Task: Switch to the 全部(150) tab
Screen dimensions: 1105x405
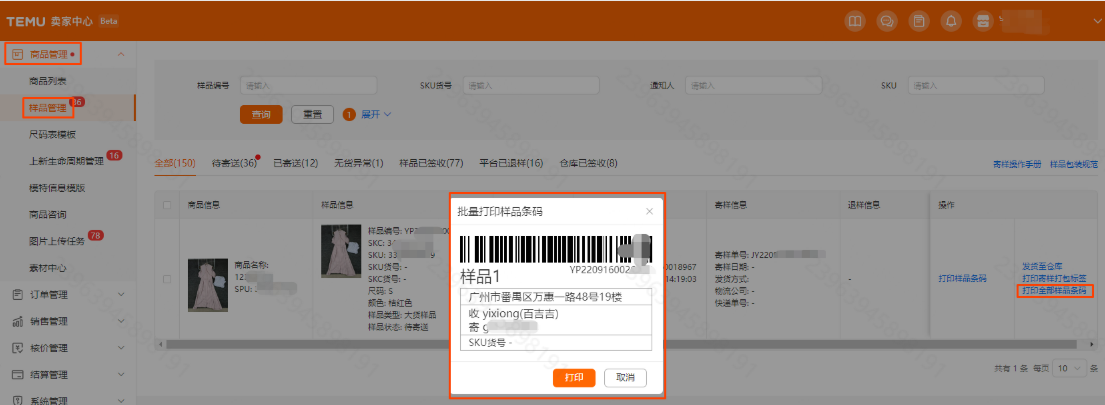Action: pos(175,163)
